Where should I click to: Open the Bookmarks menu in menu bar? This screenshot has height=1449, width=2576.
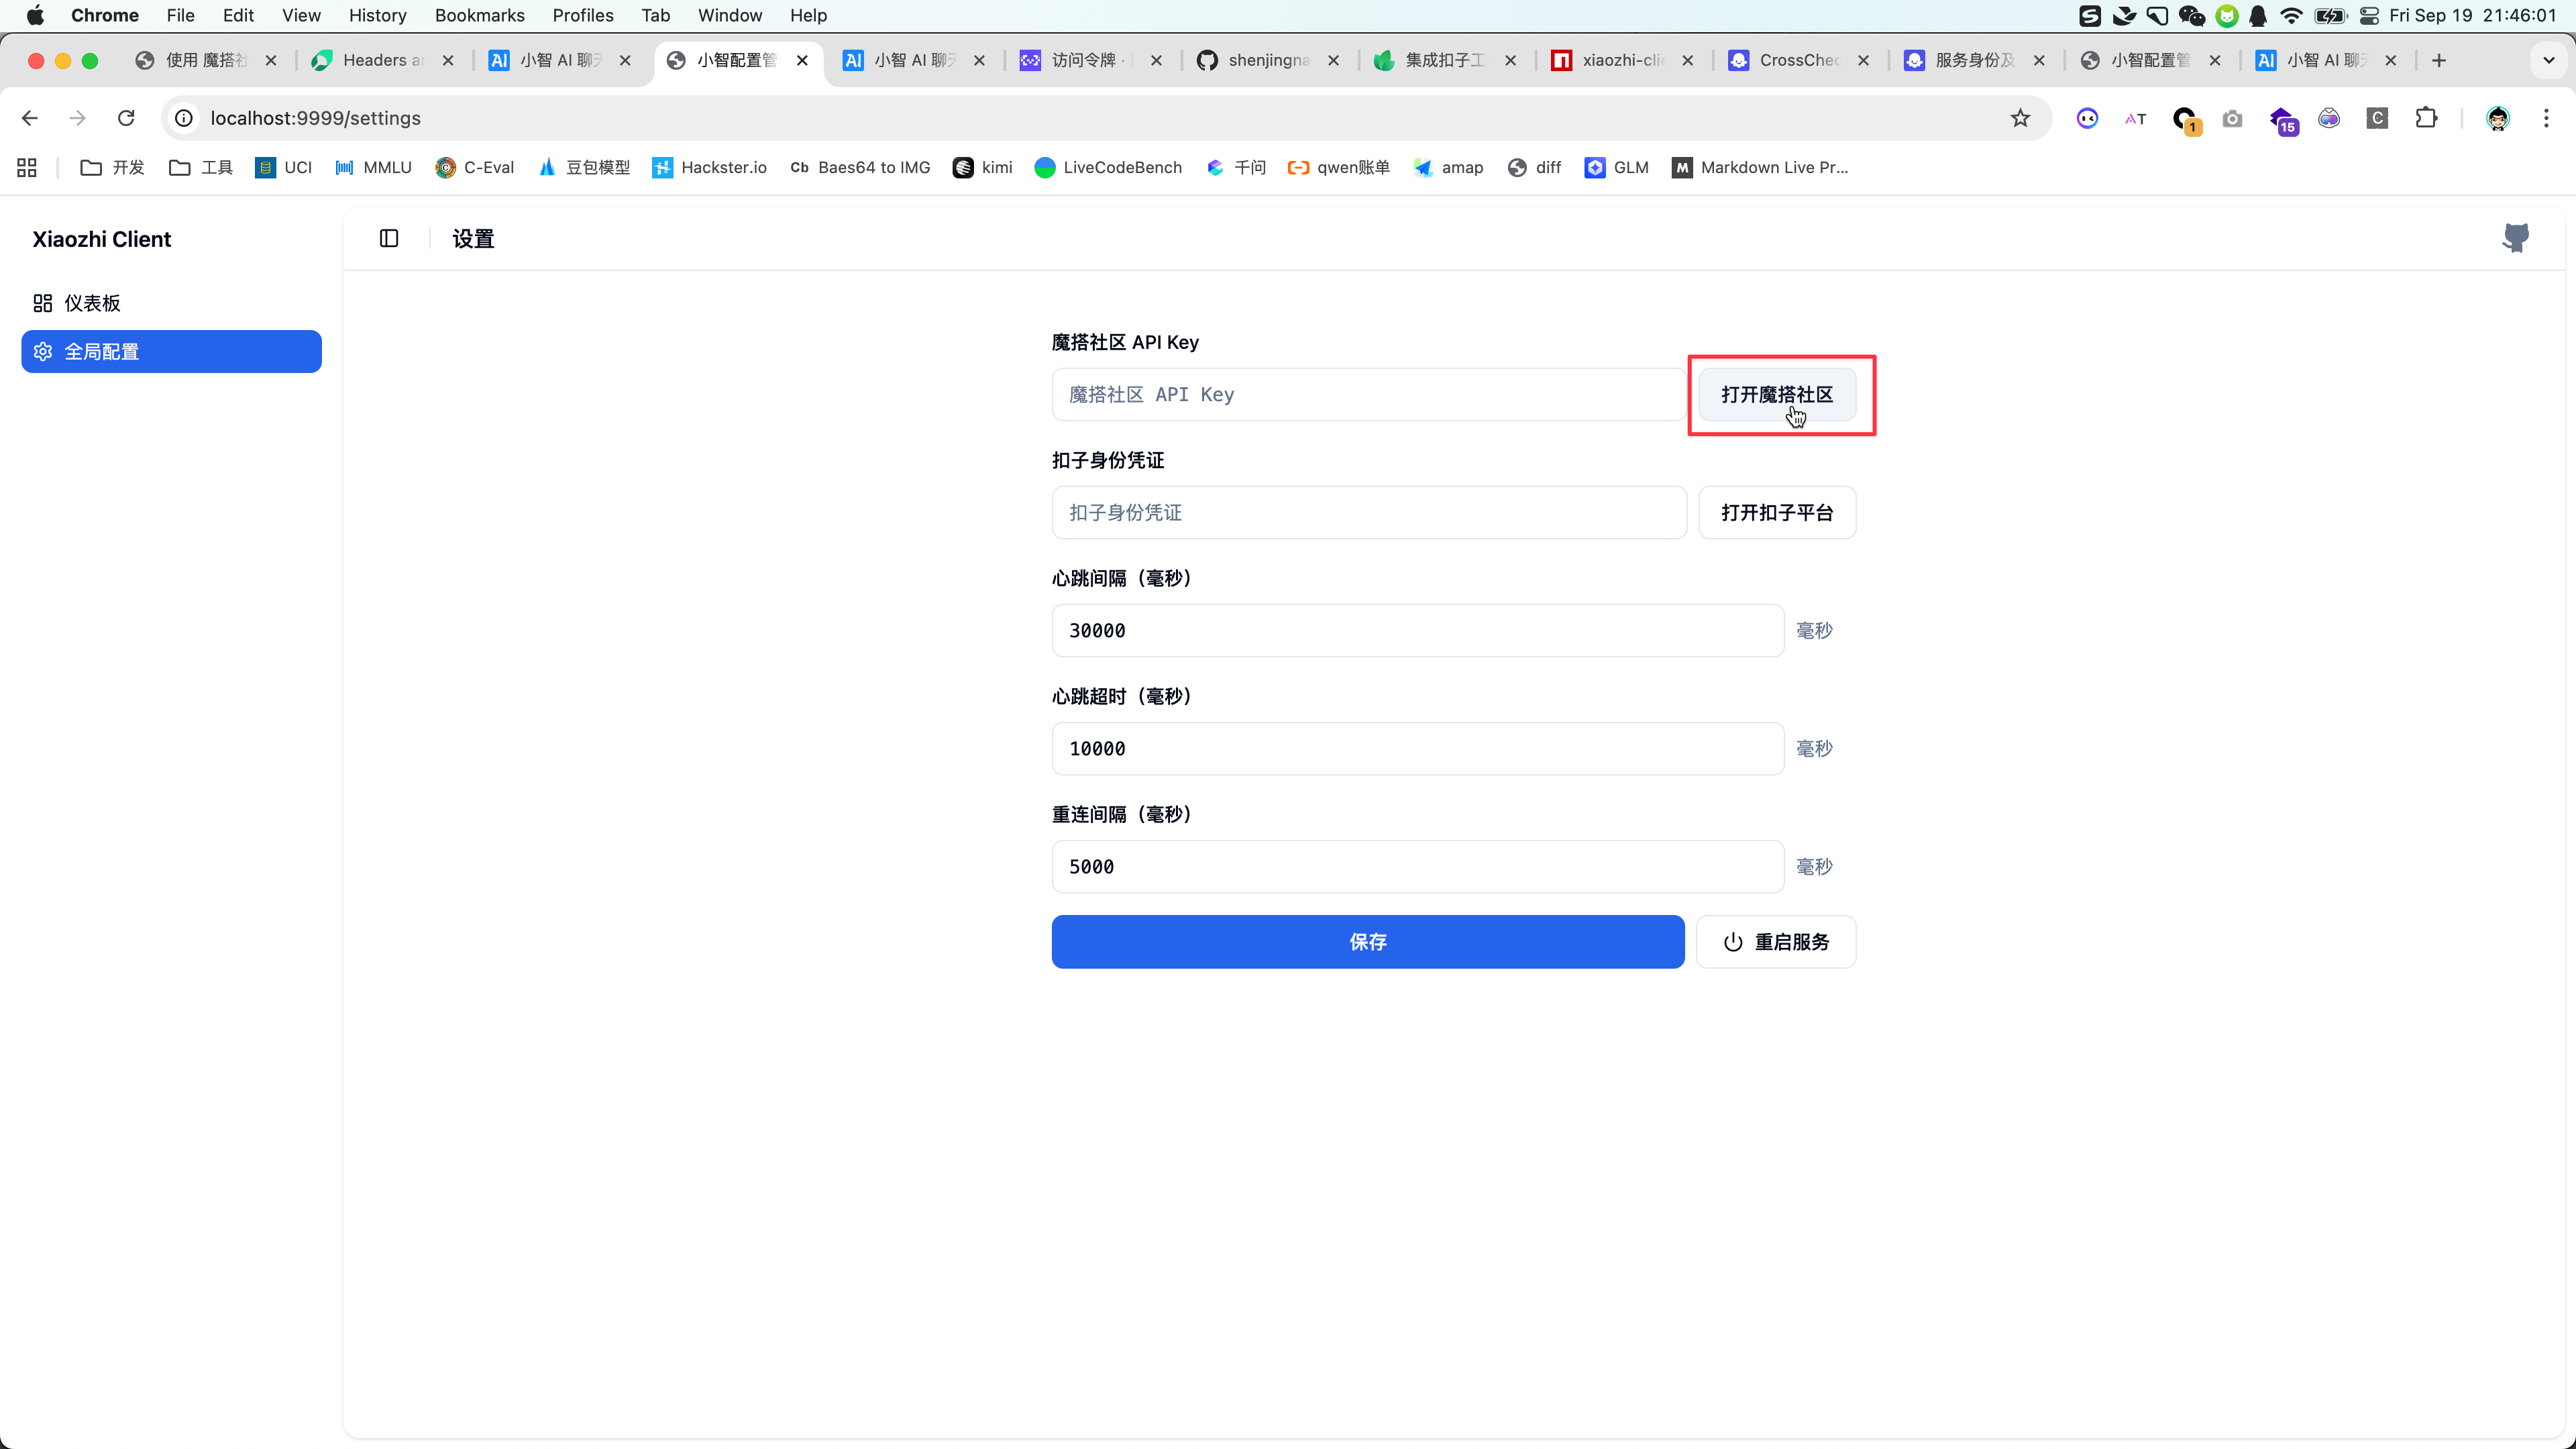click(479, 15)
